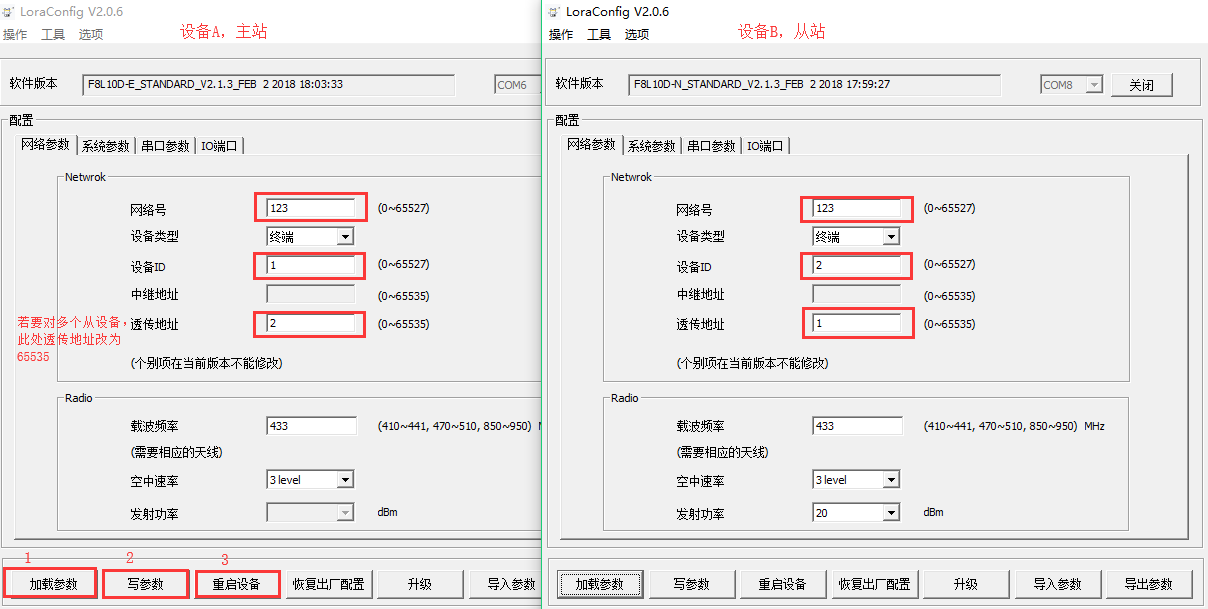Click 导出参数 button in Device B window
1208x609 pixels.
point(1148,584)
